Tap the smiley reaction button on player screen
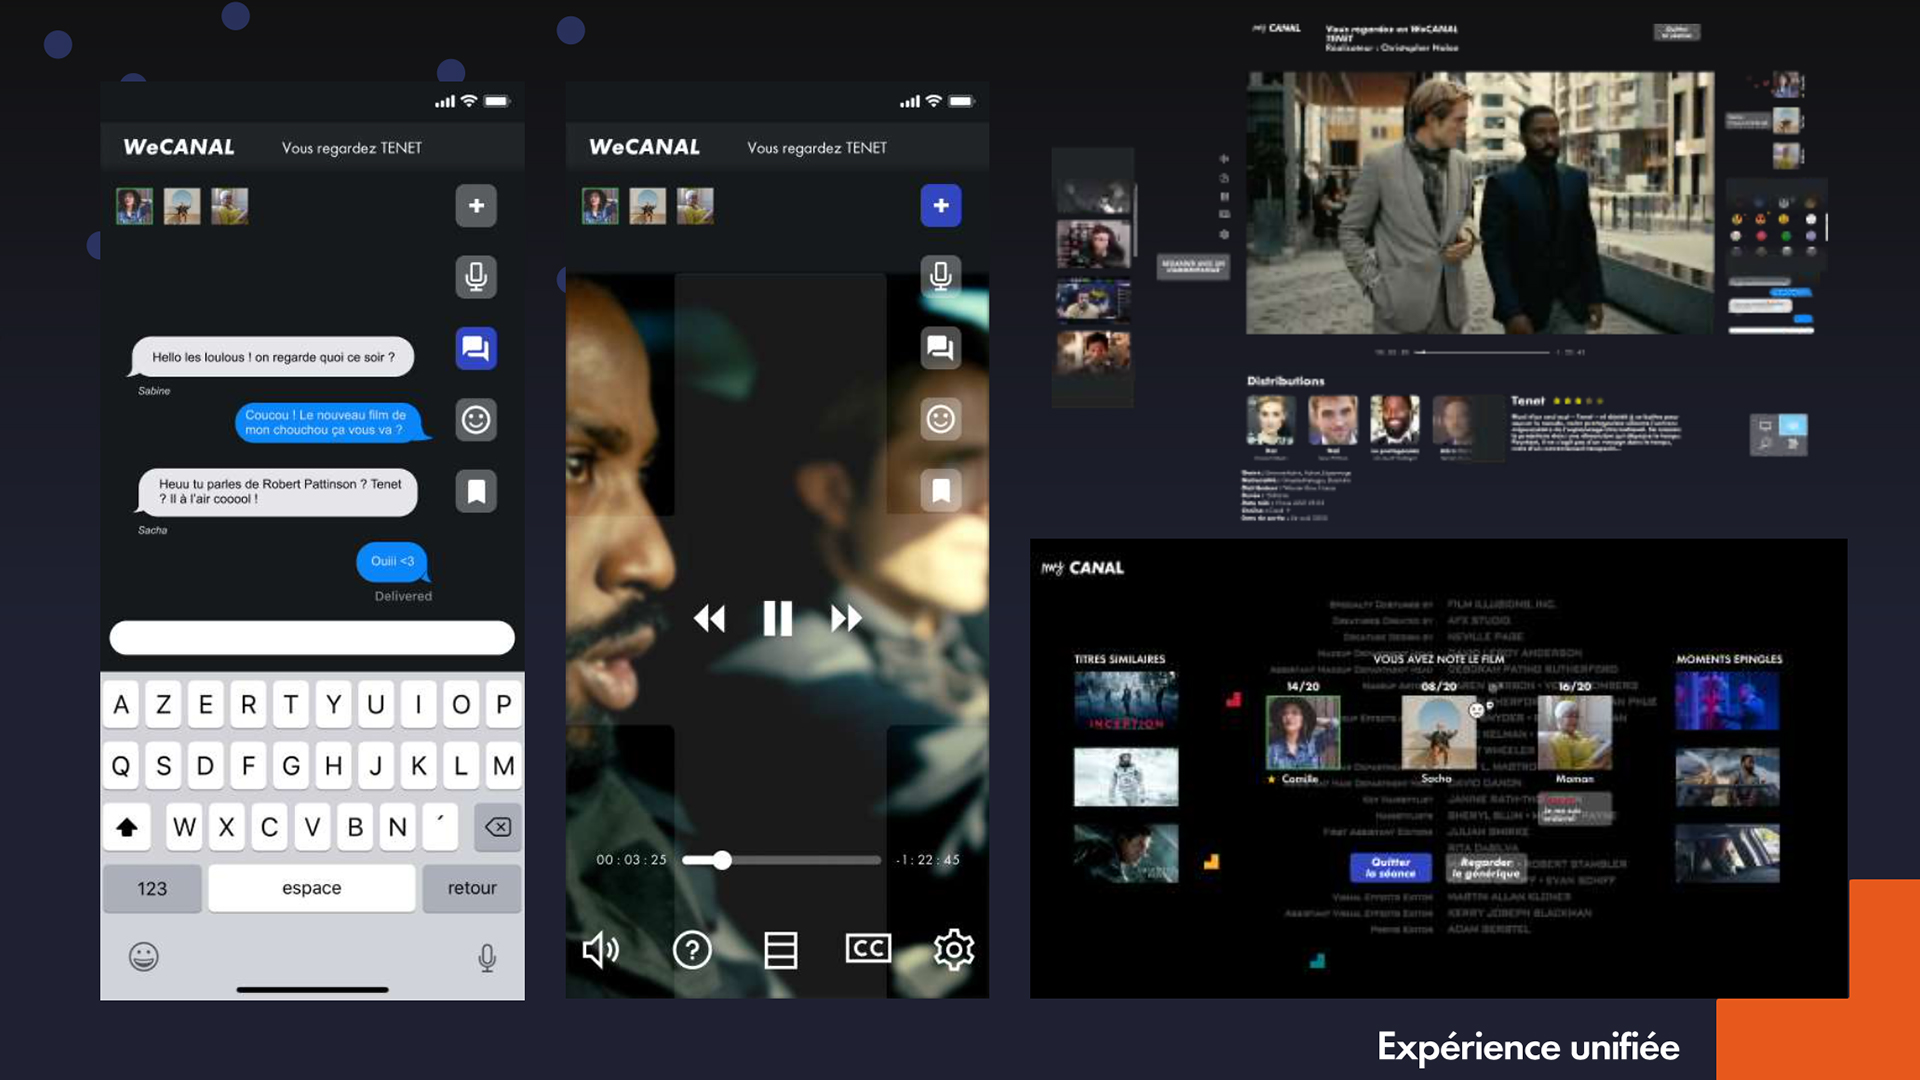 coord(941,419)
